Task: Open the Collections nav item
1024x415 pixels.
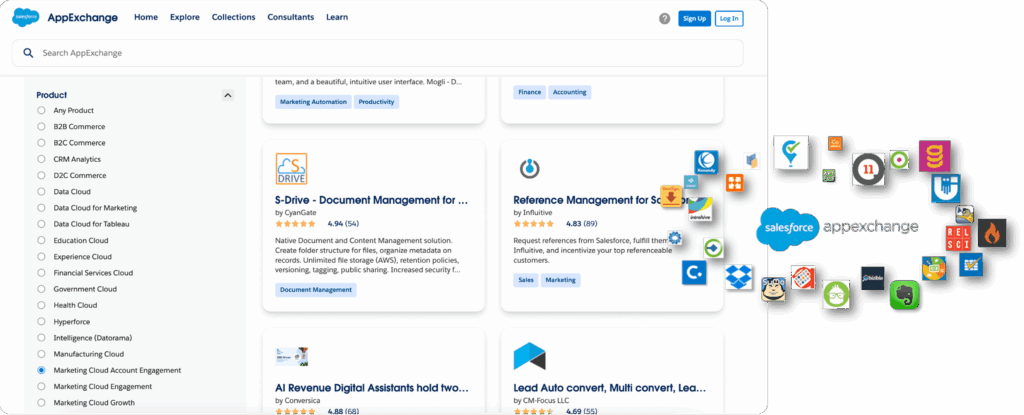Action: point(234,18)
